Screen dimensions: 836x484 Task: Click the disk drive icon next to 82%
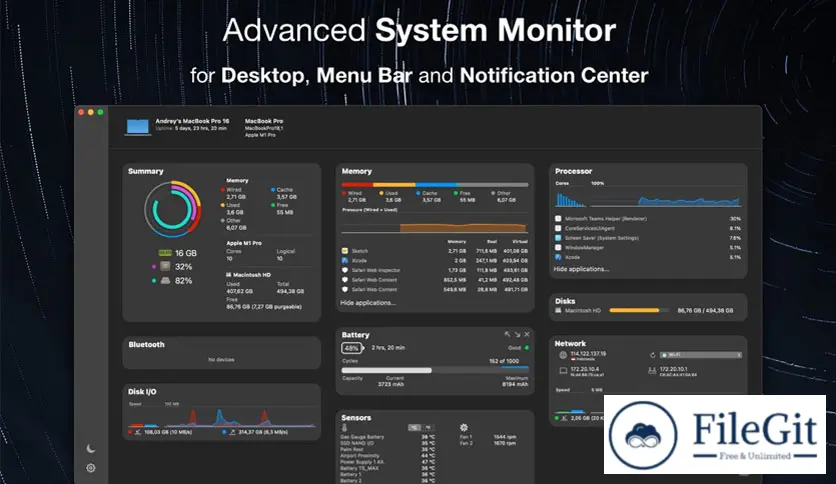[165, 280]
